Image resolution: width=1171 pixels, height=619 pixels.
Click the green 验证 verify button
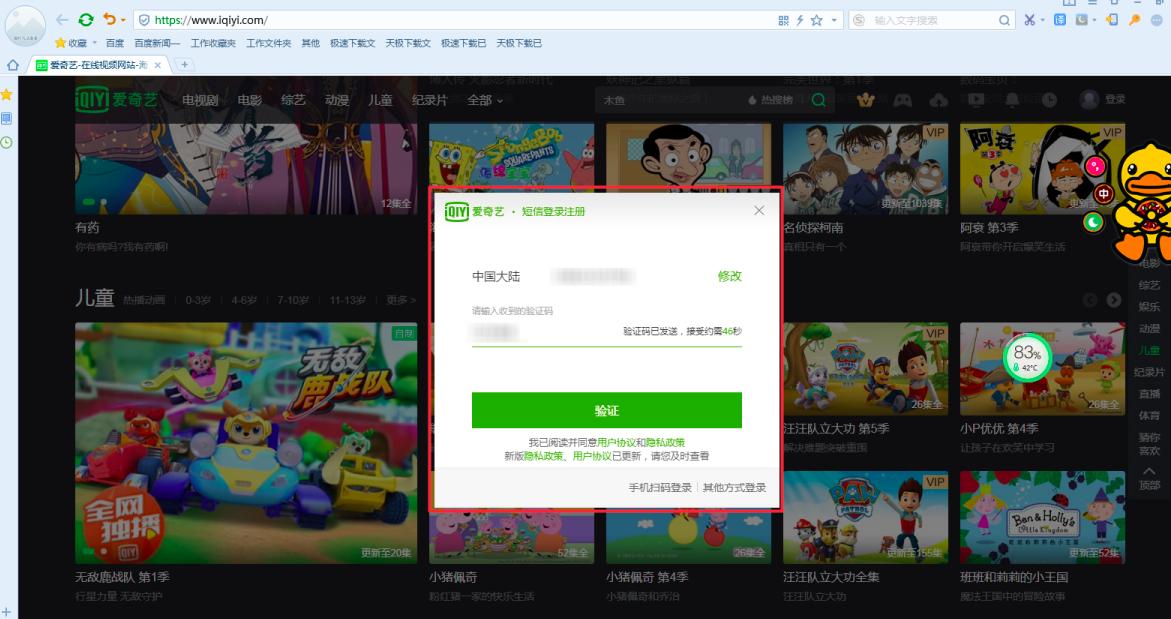[606, 411]
